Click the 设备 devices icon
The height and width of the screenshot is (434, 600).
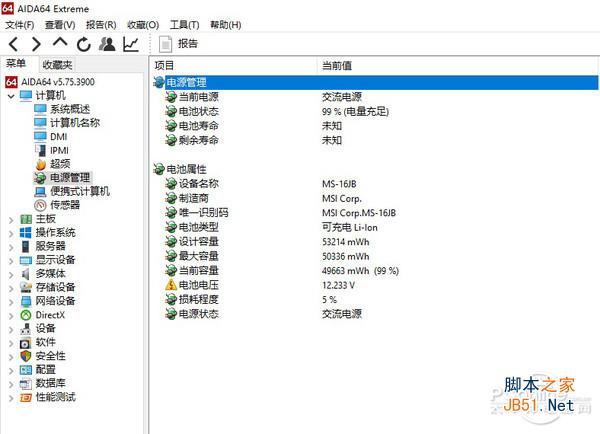(x=26, y=329)
